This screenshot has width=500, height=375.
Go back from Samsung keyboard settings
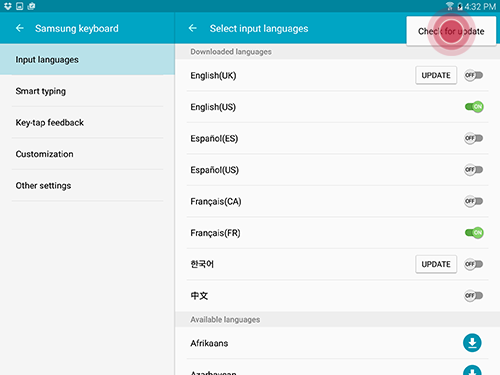click(x=20, y=28)
